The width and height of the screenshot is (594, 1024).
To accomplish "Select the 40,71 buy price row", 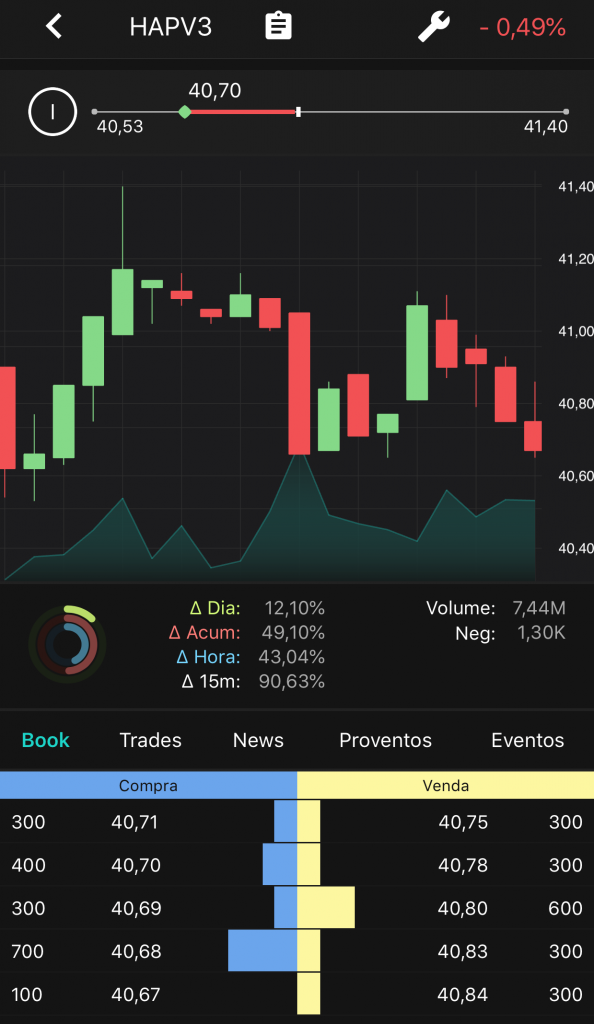I will coord(148,822).
